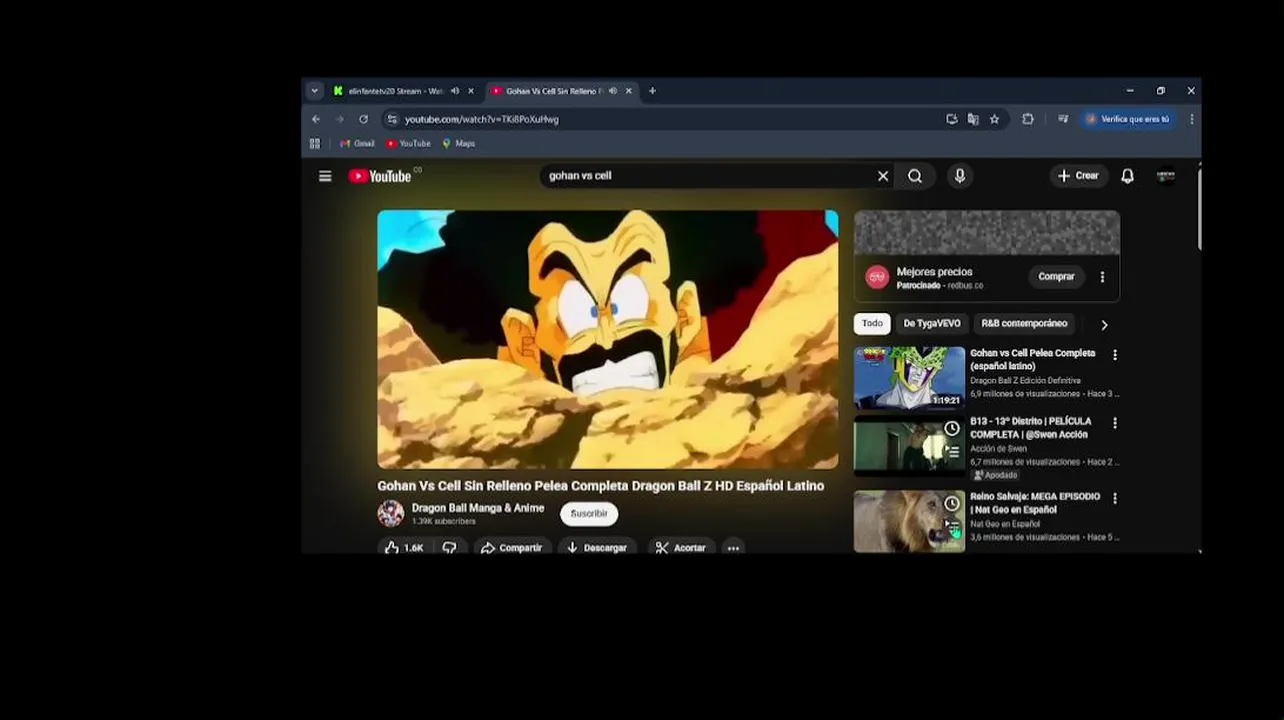Open the Extensions puzzle icon
The height and width of the screenshot is (720, 1284).
coord(1028,119)
